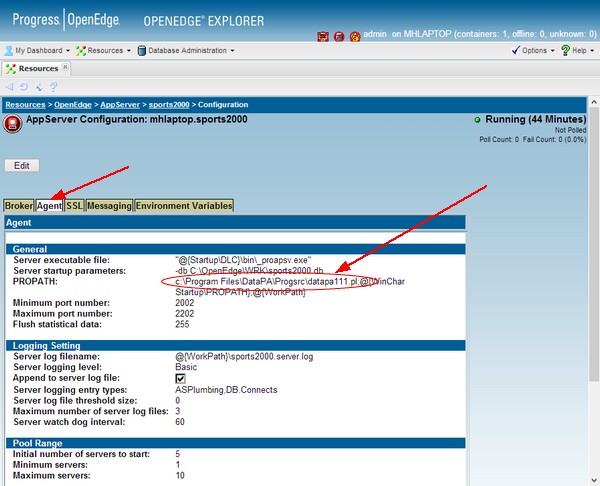Click maximum servers value 10
600x486 pixels.
point(180,476)
